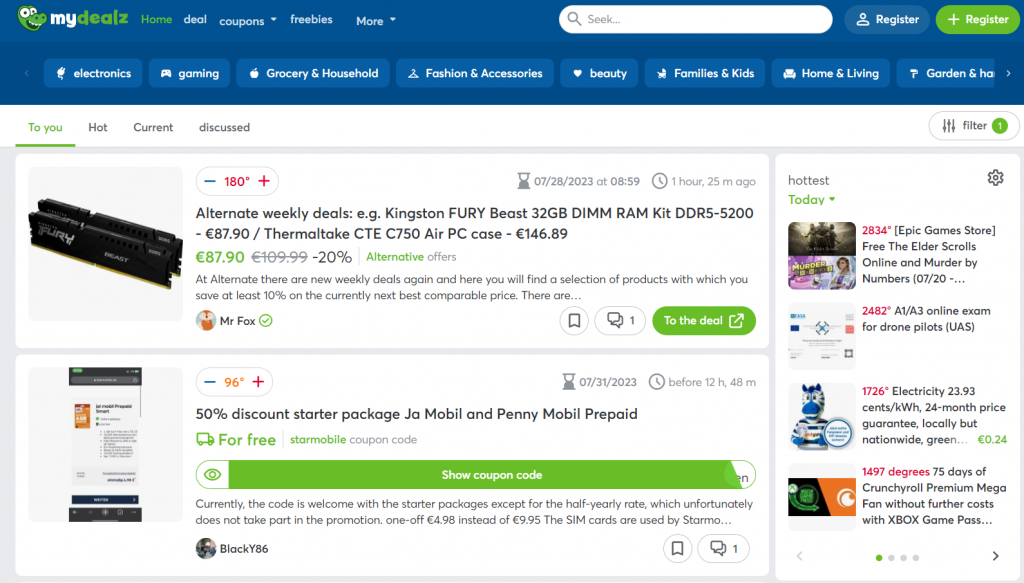Open comments on Ja Mobil deal
1024x583 pixels.
pyautogui.click(x=724, y=548)
